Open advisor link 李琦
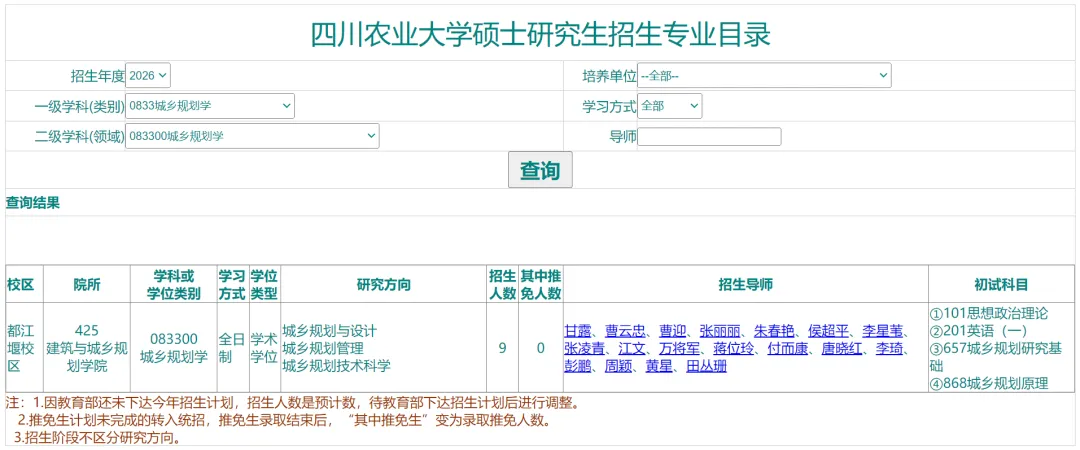This screenshot has height=450, width=1080. tap(890, 348)
